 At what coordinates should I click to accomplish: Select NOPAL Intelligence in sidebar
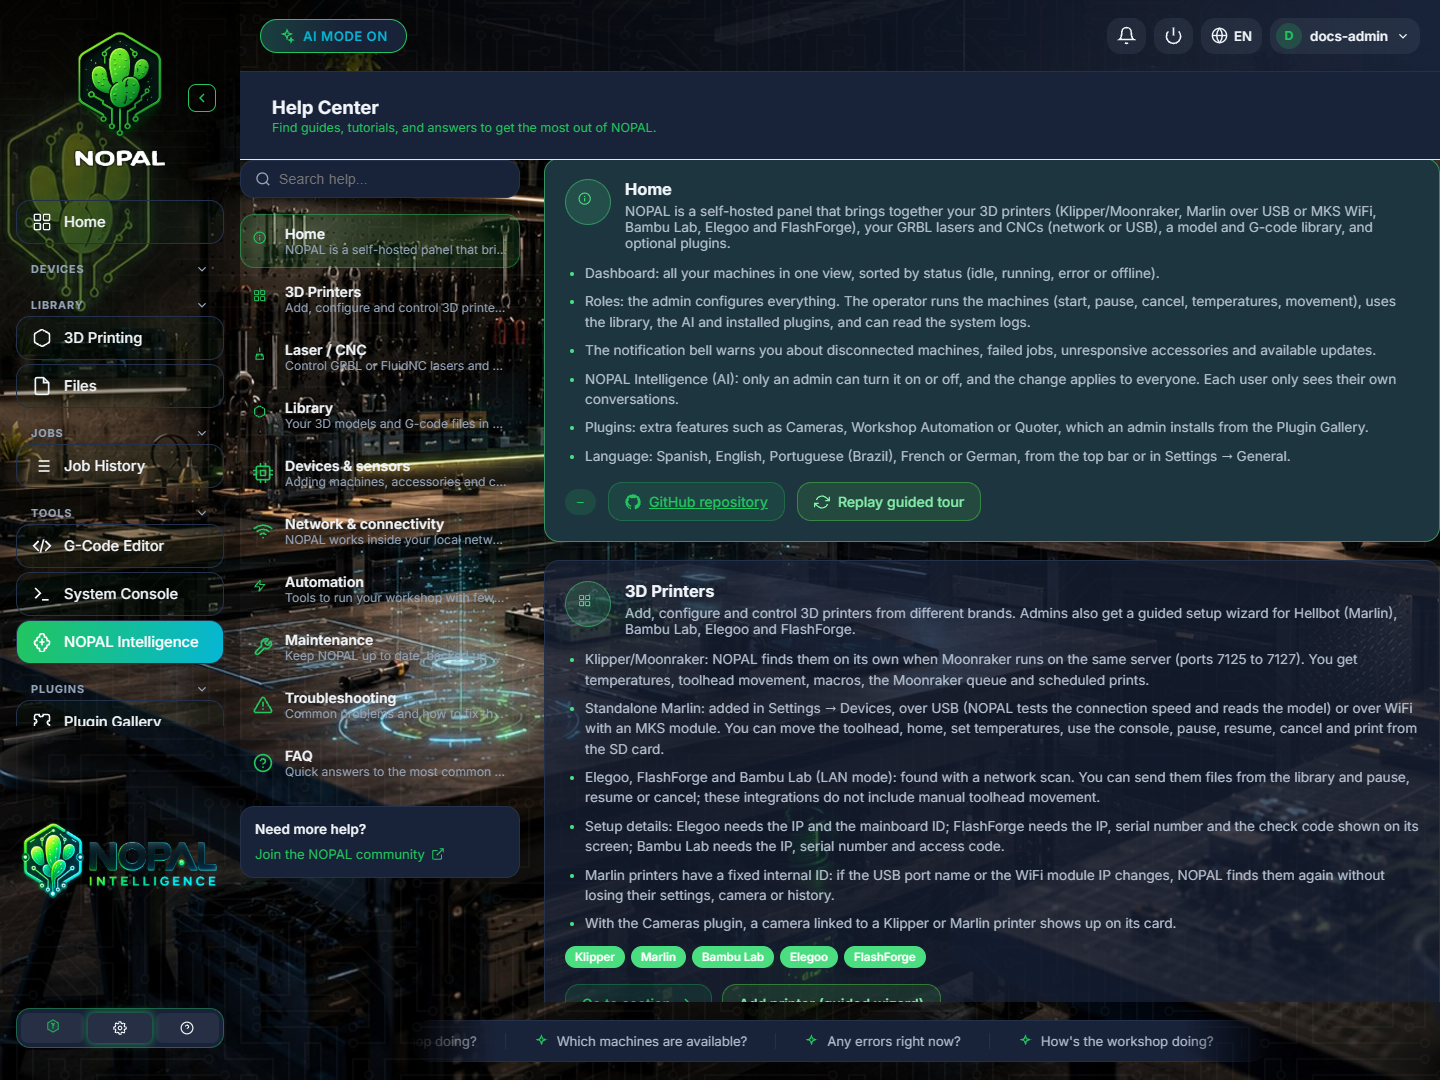pos(120,642)
